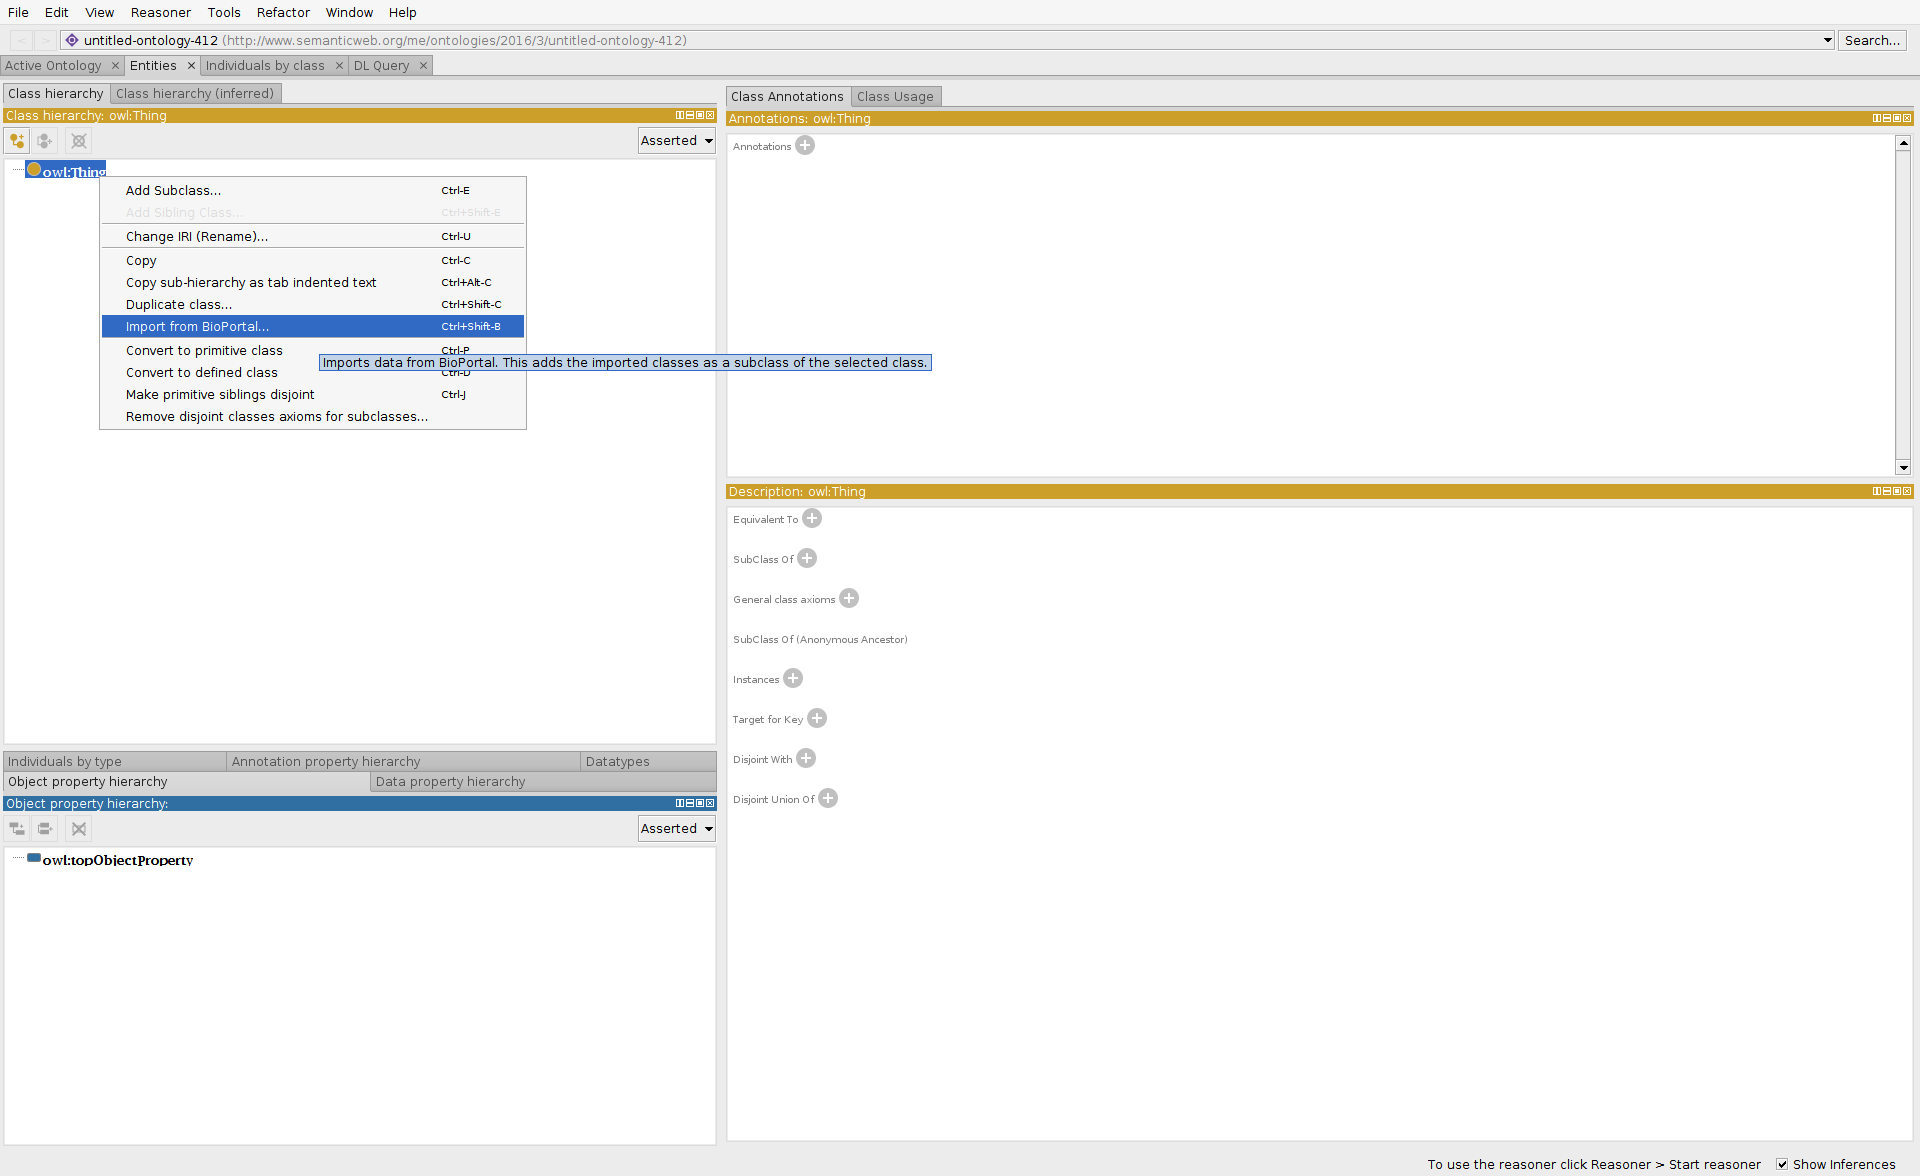This screenshot has height=1176, width=1920.
Task: Open the class hierarchy Asserted dropdown
Action: pyautogui.click(x=677, y=141)
